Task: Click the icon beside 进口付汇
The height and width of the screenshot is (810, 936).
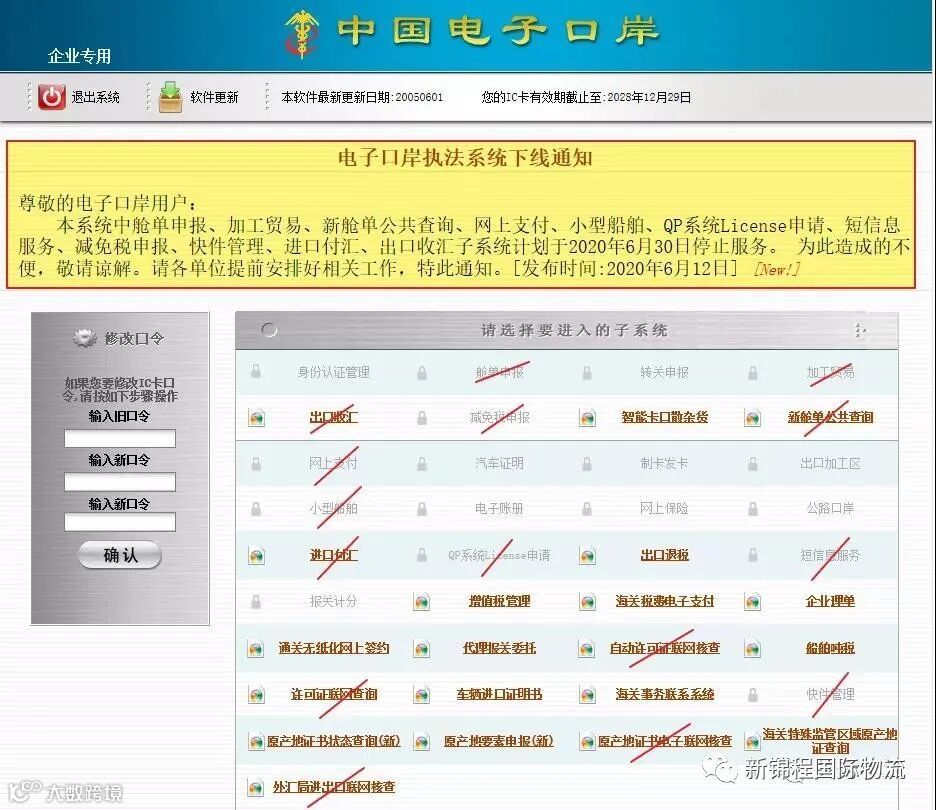Action: 257,556
